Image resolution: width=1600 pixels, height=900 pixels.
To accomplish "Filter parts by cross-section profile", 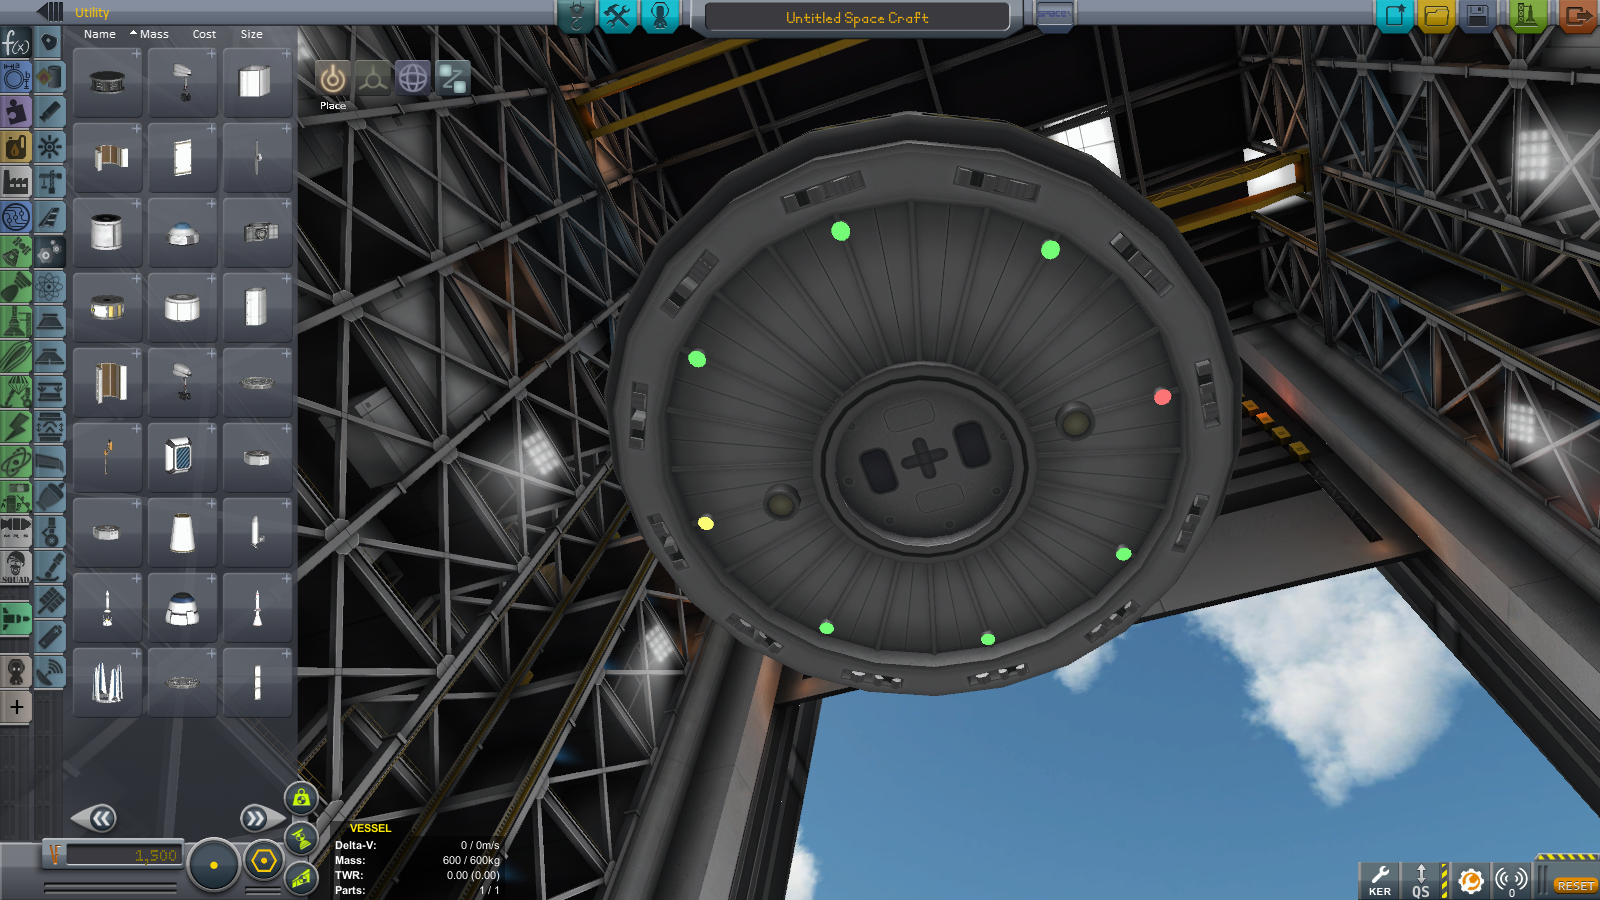I will (16, 77).
